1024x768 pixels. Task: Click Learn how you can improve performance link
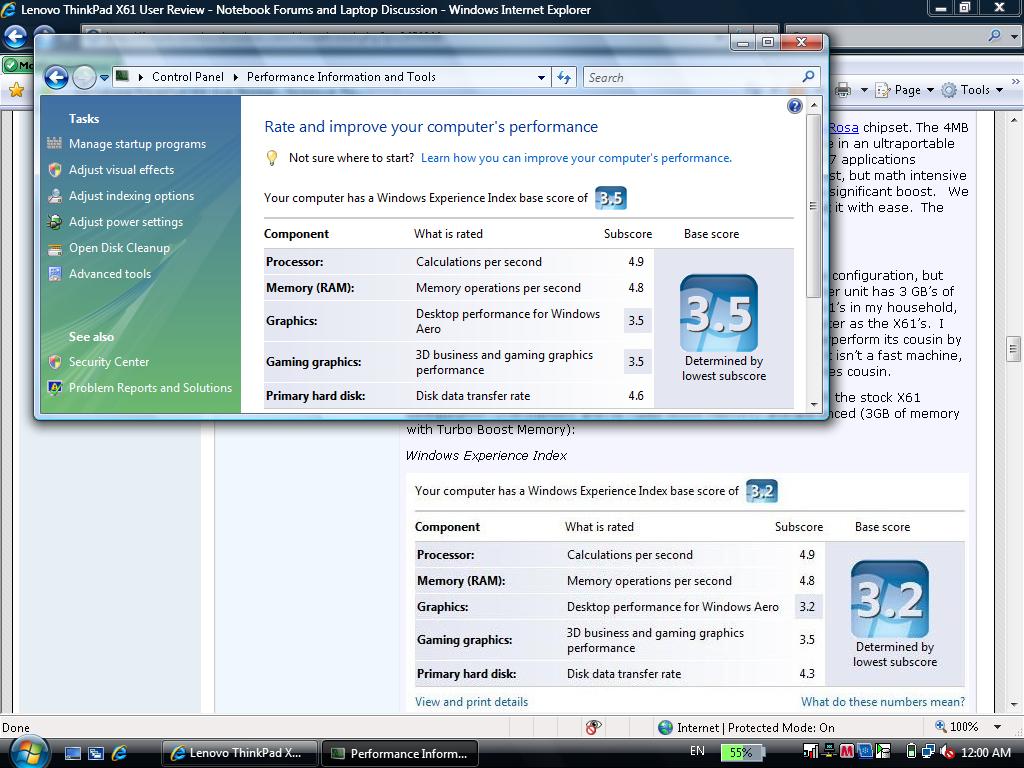[x=576, y=158]
